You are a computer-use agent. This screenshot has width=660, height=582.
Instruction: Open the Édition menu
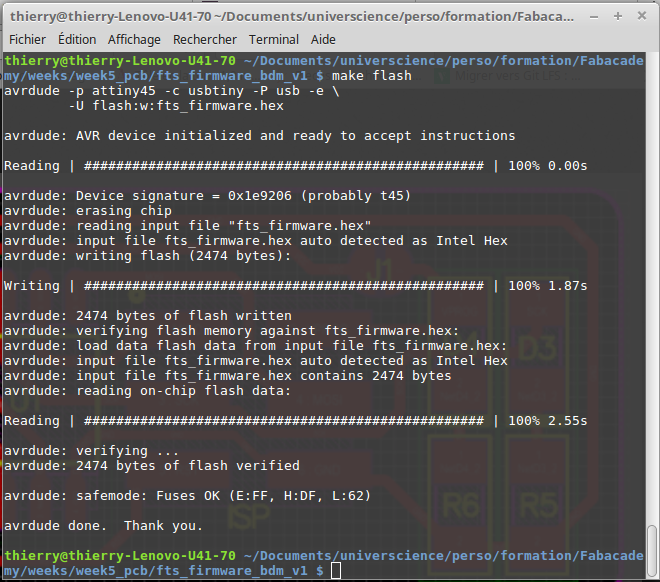tap(77, 40)
